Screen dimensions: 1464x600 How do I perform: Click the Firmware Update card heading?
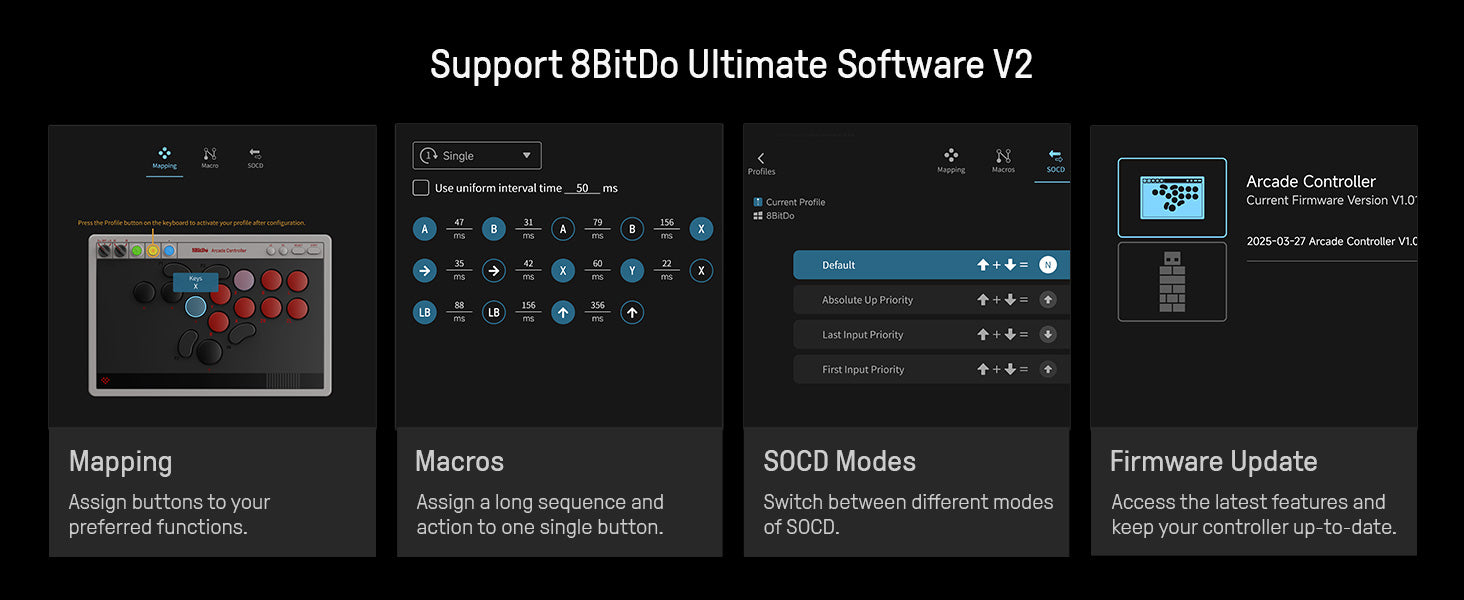point(1214,462)
